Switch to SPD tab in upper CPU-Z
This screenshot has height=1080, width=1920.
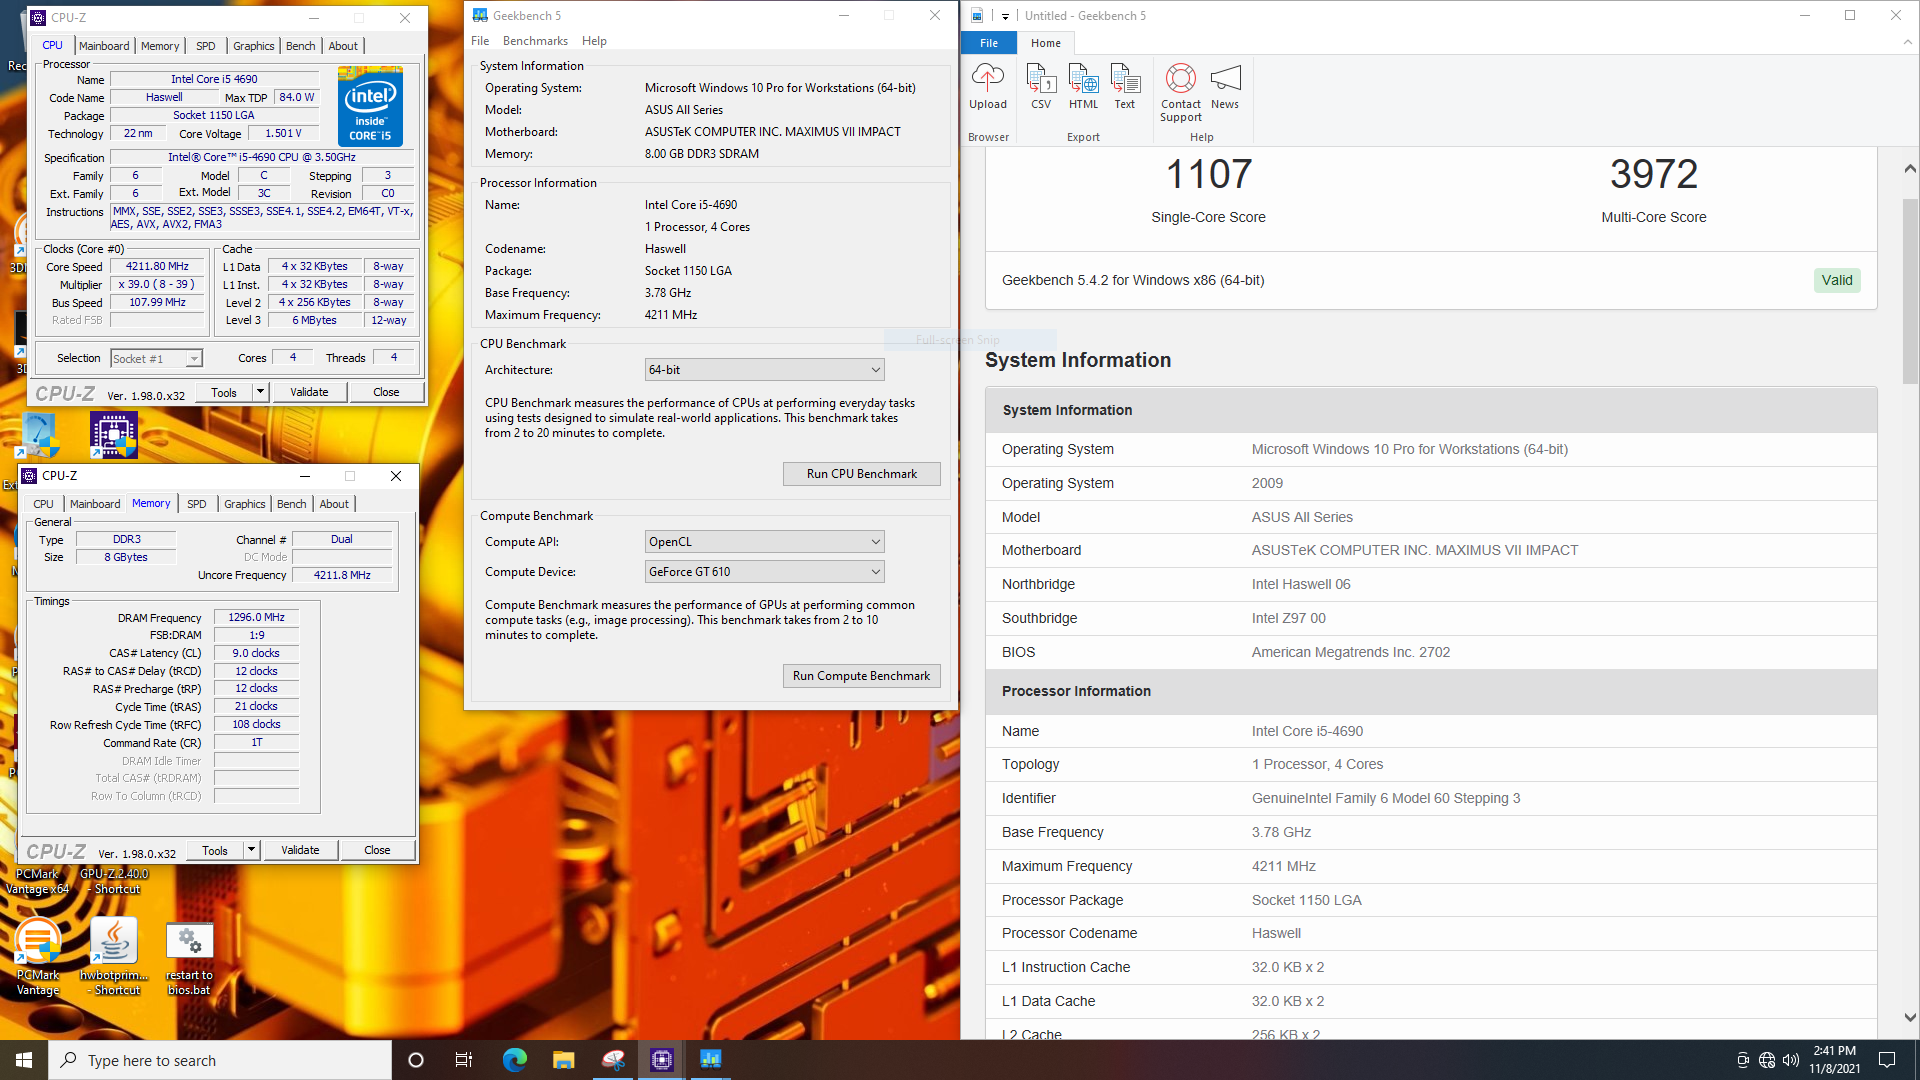click(205, 46)
